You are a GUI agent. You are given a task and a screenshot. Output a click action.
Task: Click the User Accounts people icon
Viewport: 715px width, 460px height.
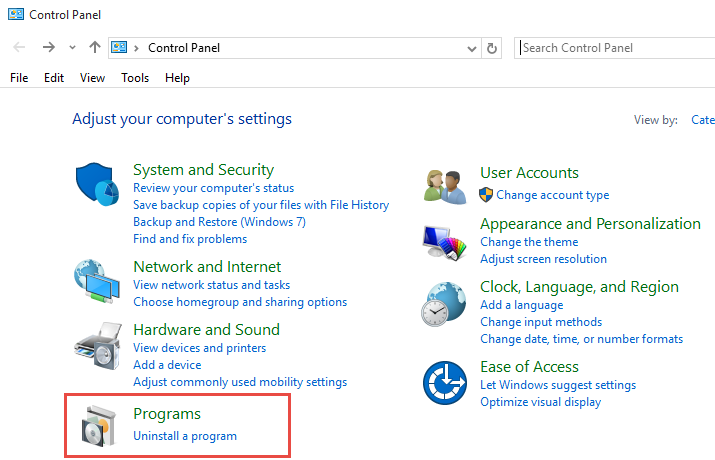click(x=445, y=186)
